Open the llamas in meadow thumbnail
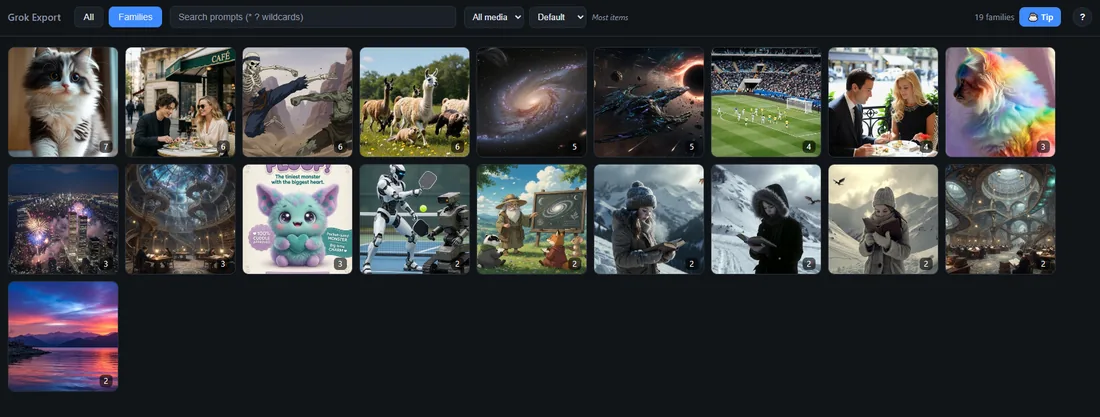This screenshot has height=417, width=1100. tap(415, 102)
